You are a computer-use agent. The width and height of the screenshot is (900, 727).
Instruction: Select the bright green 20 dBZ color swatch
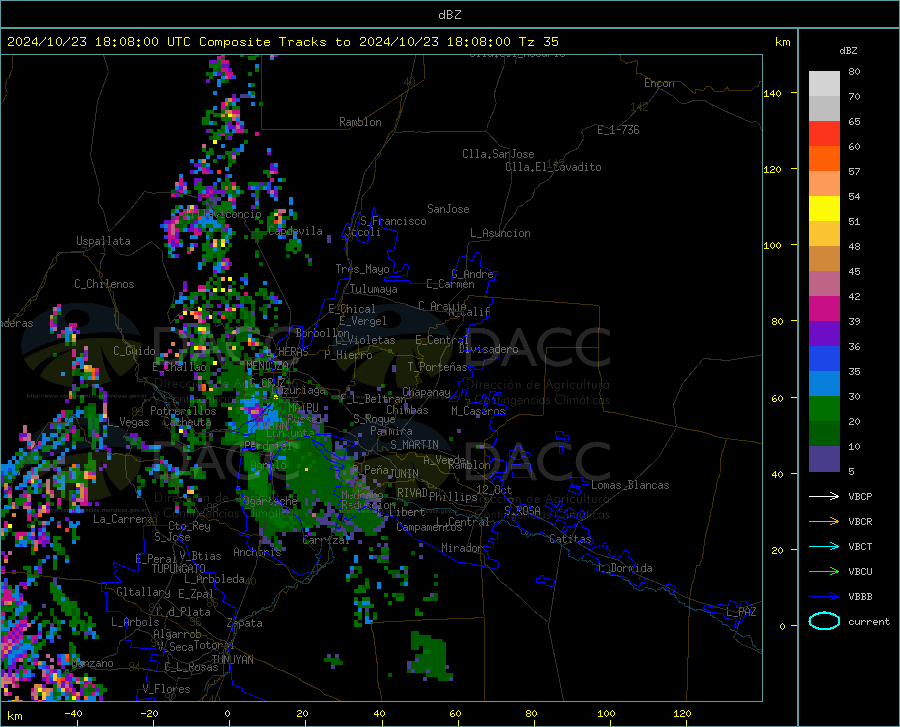[824, 409]
